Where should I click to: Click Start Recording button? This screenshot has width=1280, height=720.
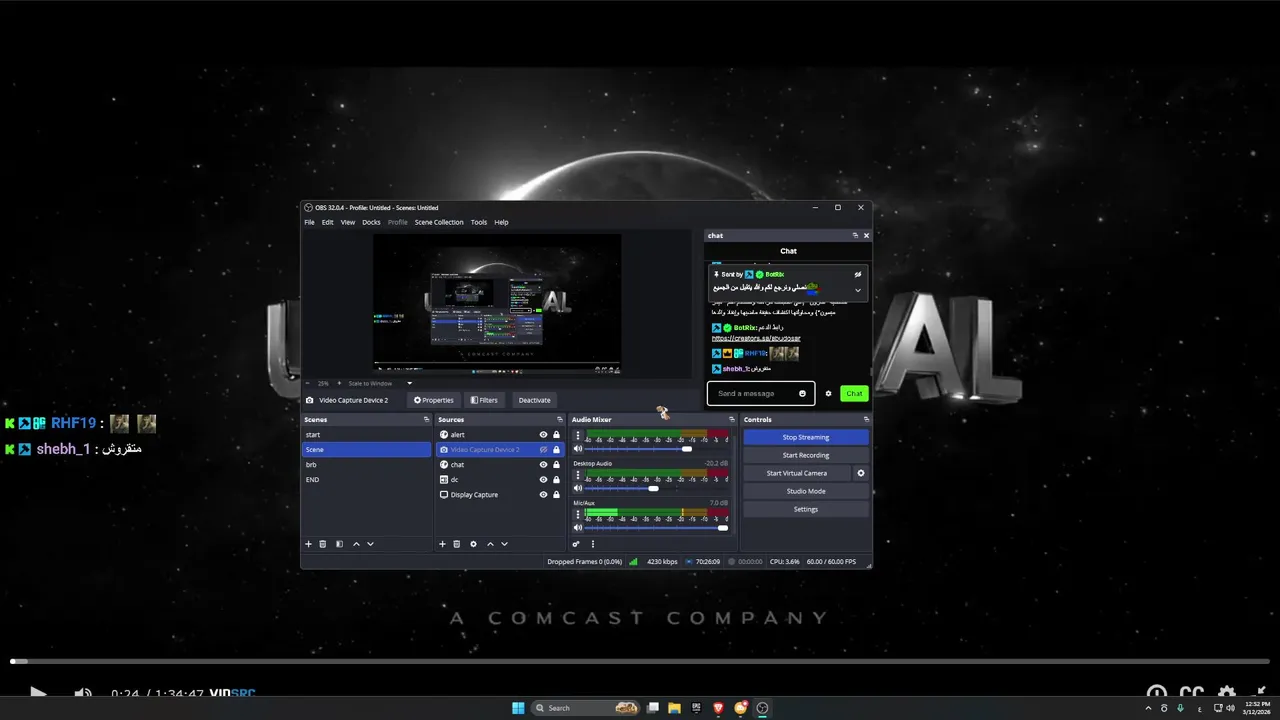coord(806,455)
